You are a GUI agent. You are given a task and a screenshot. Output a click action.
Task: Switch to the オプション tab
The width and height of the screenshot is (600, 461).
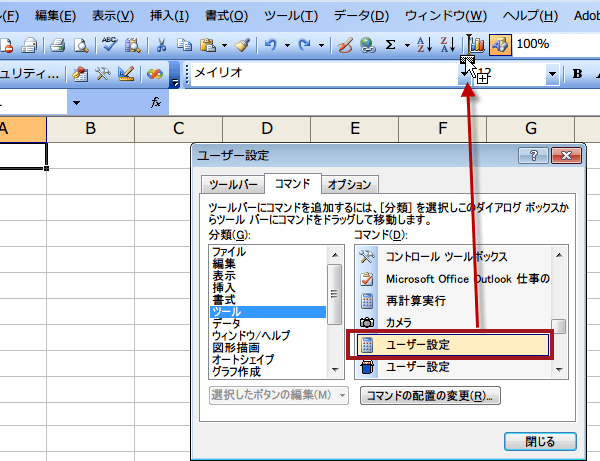(349, 184)
